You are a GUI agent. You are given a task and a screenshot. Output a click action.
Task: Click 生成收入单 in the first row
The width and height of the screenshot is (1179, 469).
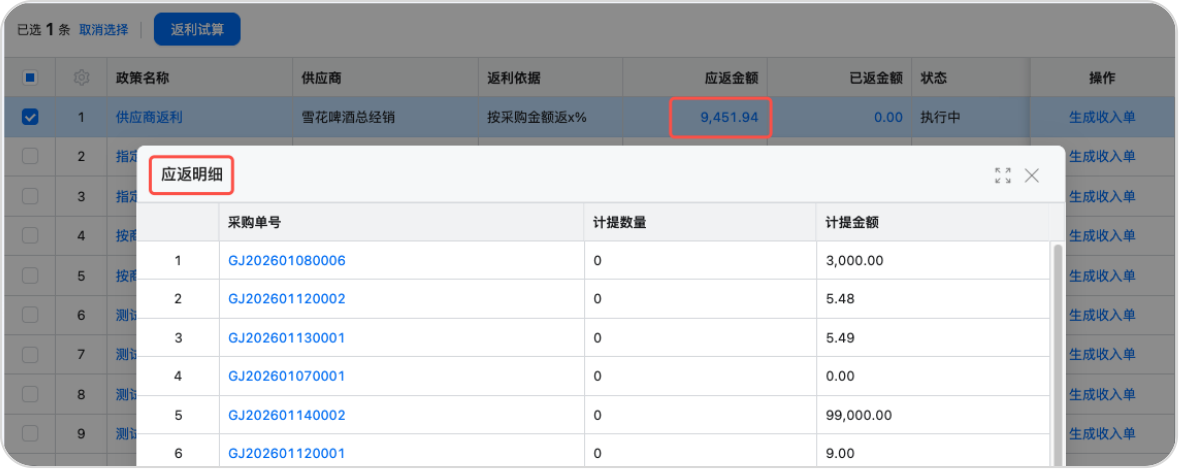pyautogui.click(x=1102, y=117)
